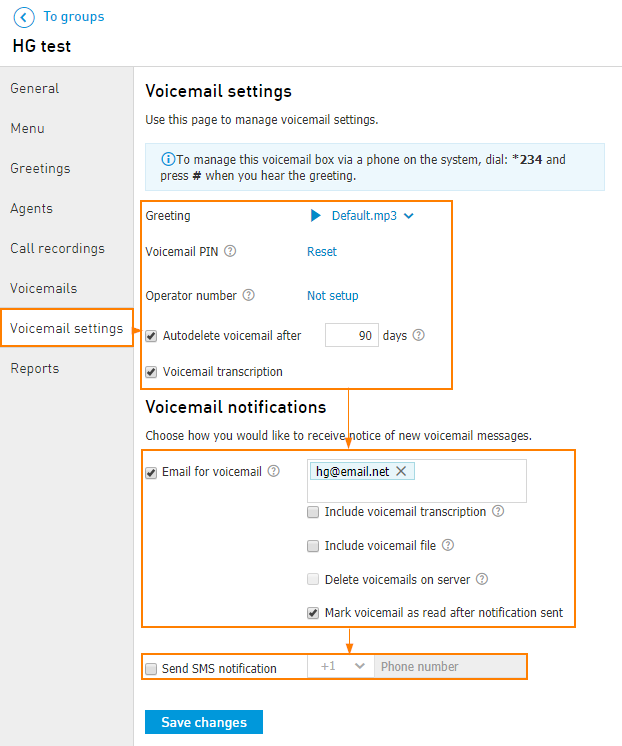Disable Autodelete voicemail after checkbox
This screenshot has height=746, width=622.
pos(151,336)
